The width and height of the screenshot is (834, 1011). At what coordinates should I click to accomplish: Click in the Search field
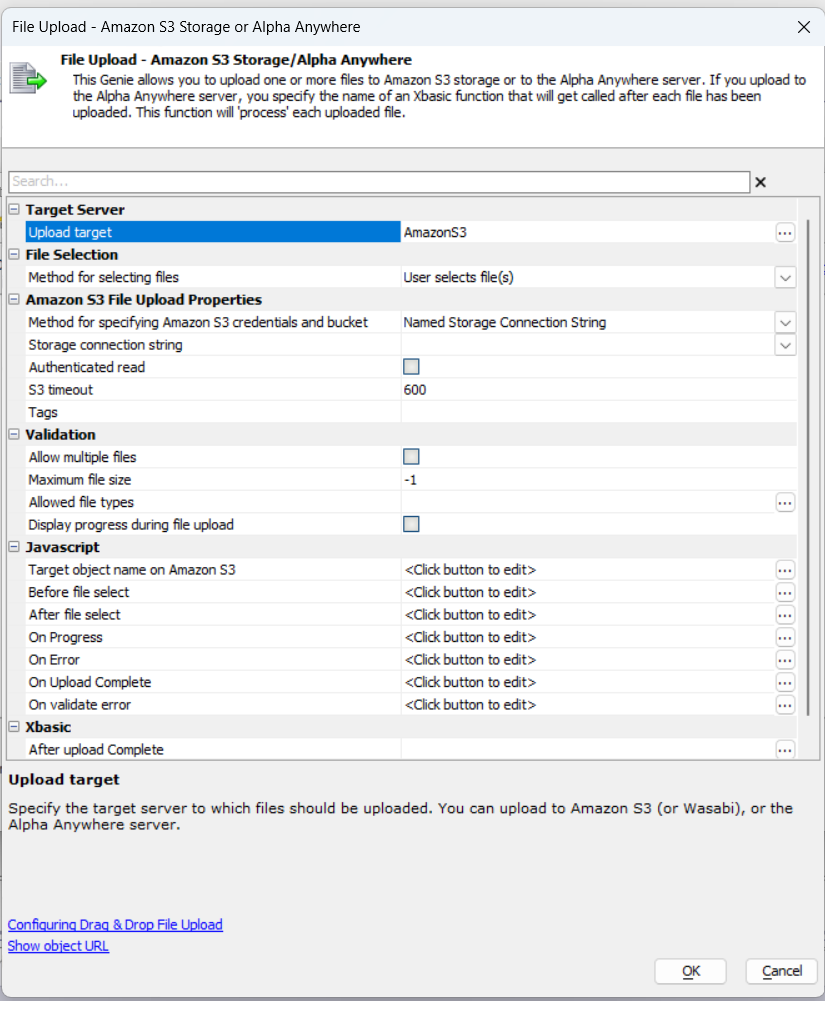379,182
